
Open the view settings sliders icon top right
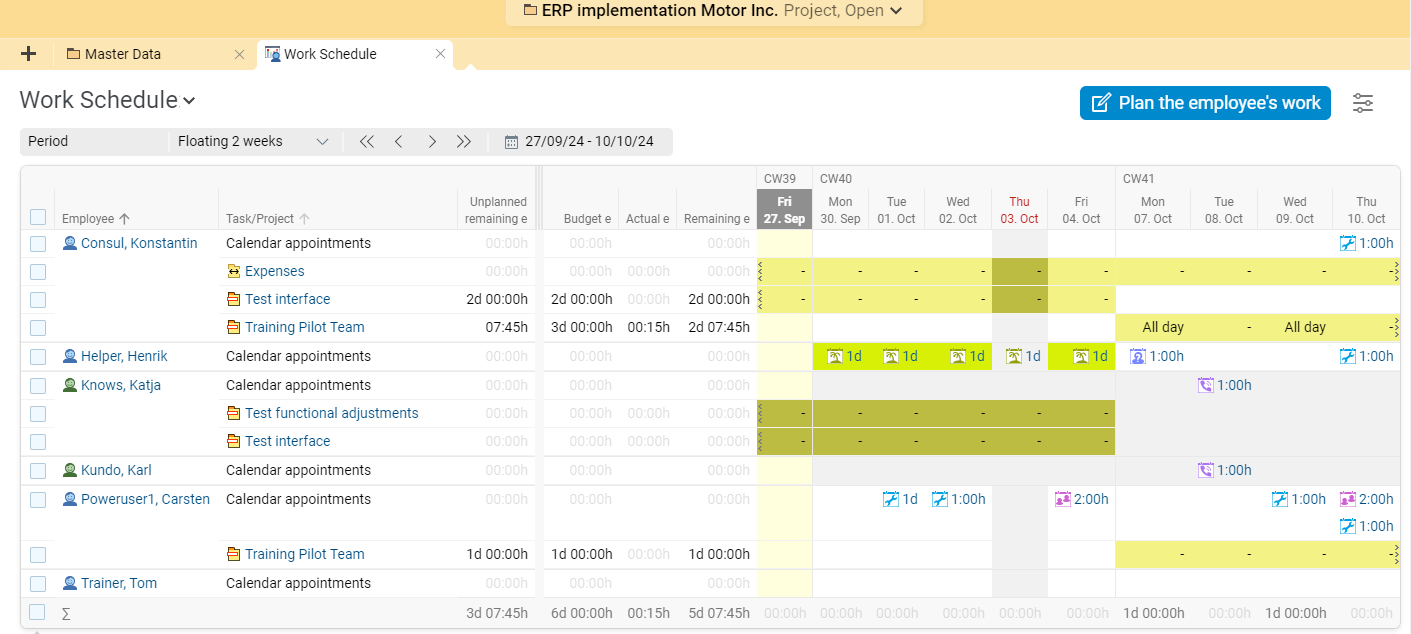[1363, 103]
